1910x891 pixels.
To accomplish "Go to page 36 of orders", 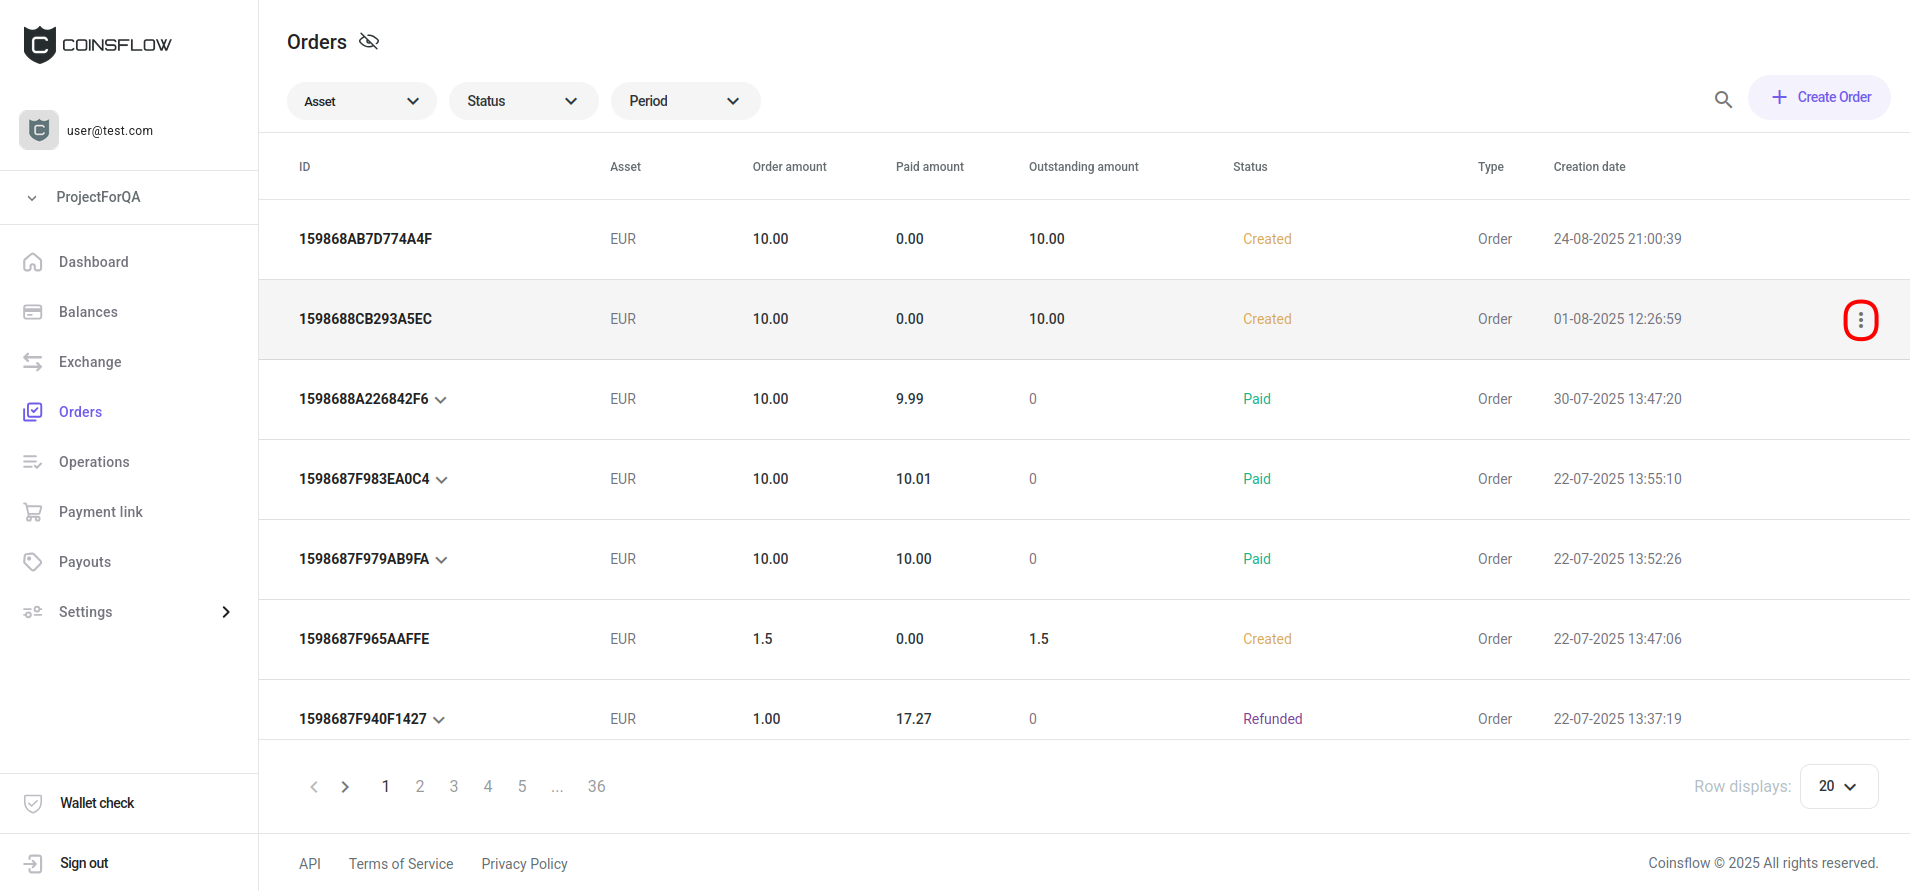I will click(x=596, y=786).
